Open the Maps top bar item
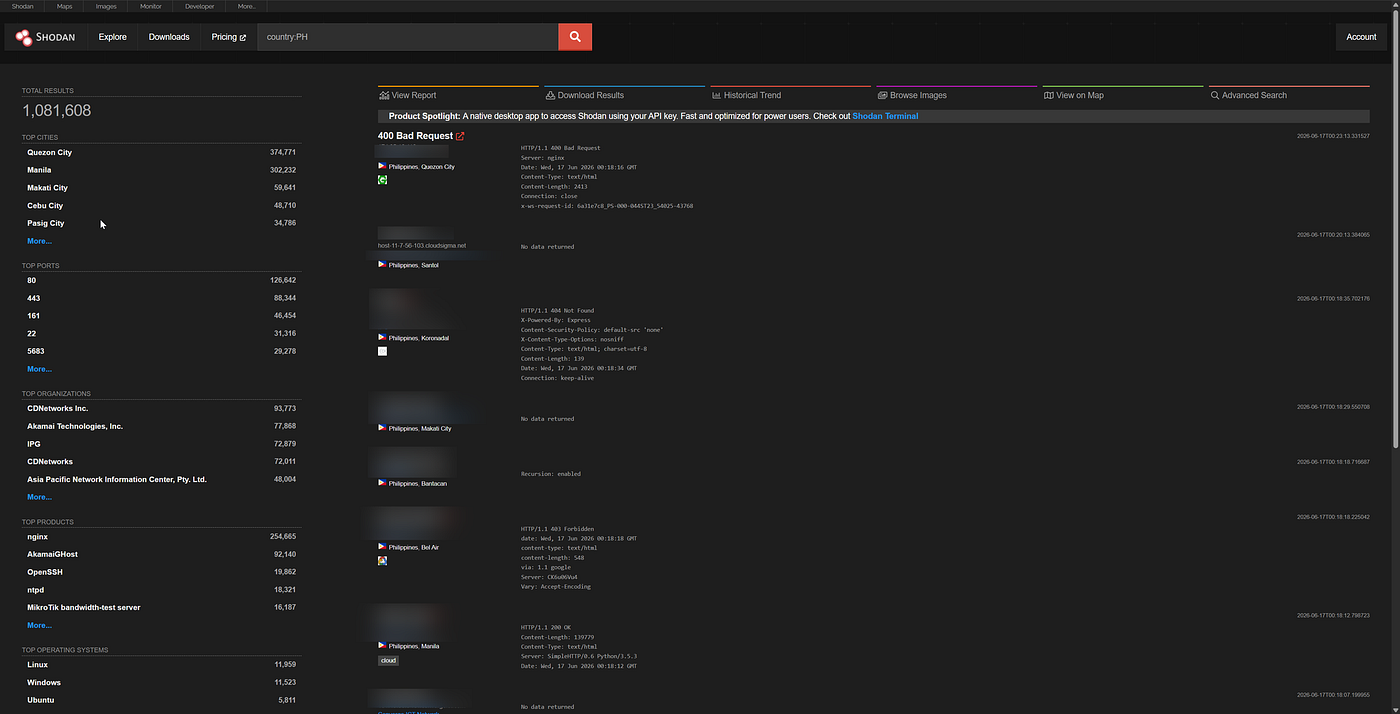The image size is (1400, 714). pyautogui.click(x=64, y=6)
